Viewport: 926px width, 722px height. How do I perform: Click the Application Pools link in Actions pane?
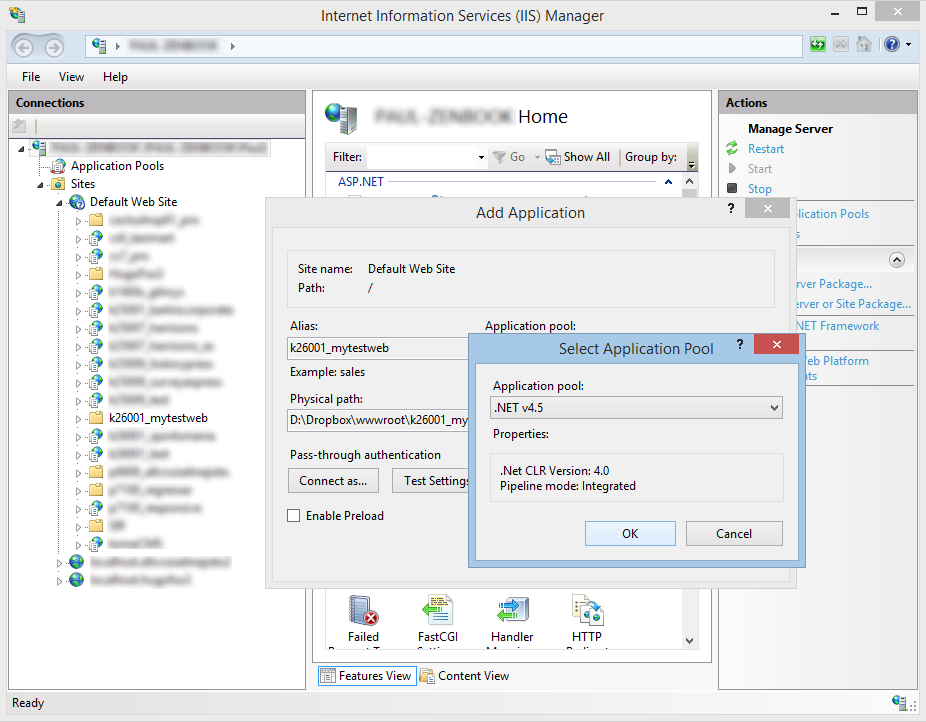pyautogui.click(x=833, y=214)
